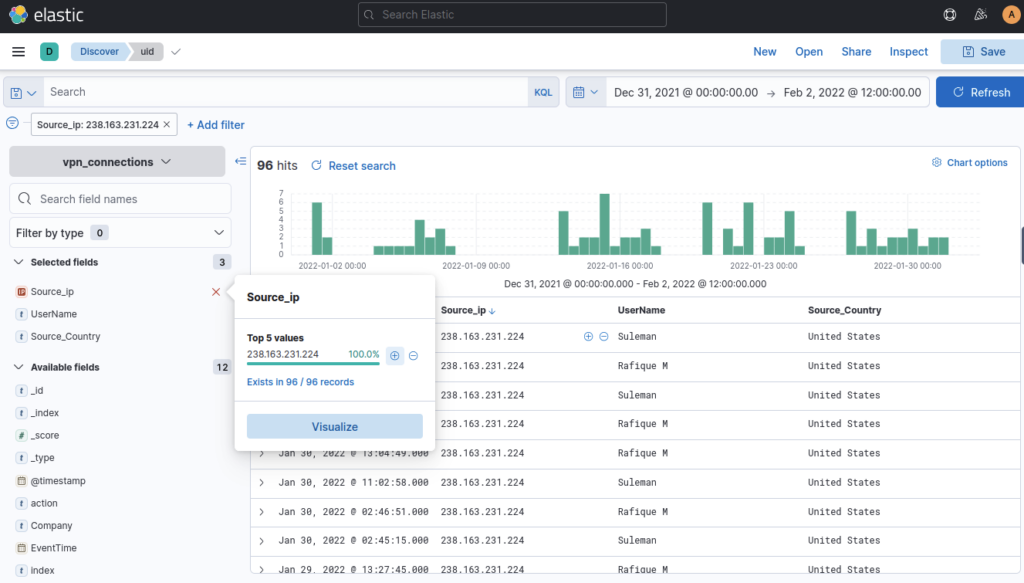Image resolution: width=1024 pixels, height=583 pixels.
Task: Collapse the Selected fields section
Action: tap(18, 262)
